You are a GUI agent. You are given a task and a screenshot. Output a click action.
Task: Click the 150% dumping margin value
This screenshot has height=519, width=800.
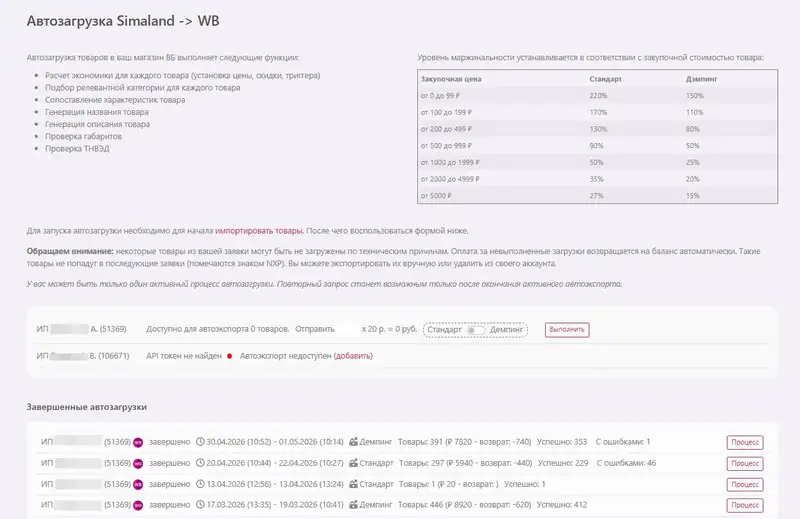[694, 95]
